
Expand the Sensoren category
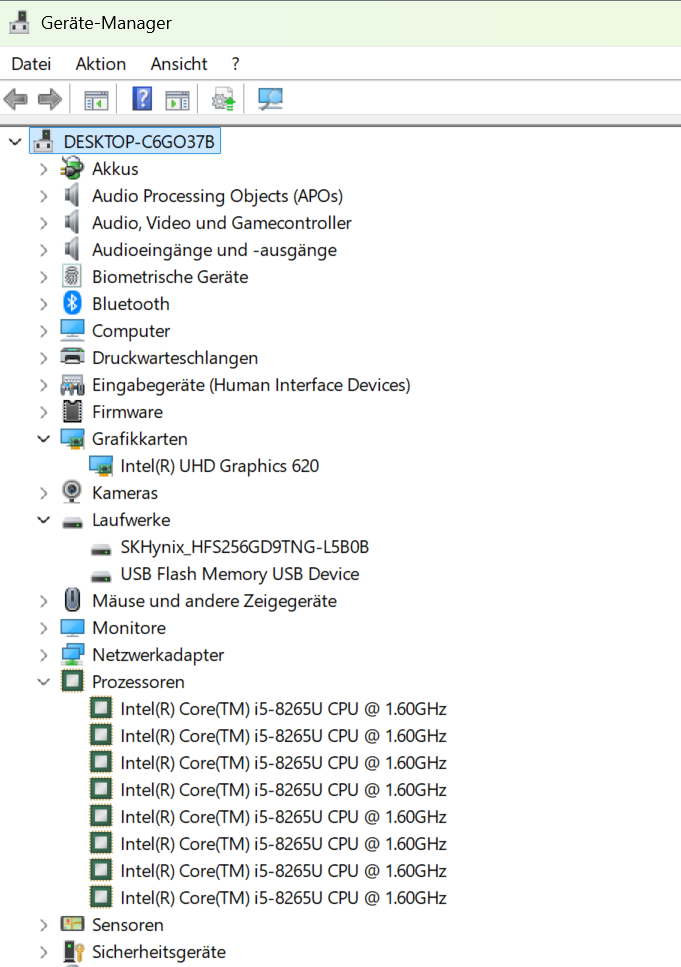(43, 925)
